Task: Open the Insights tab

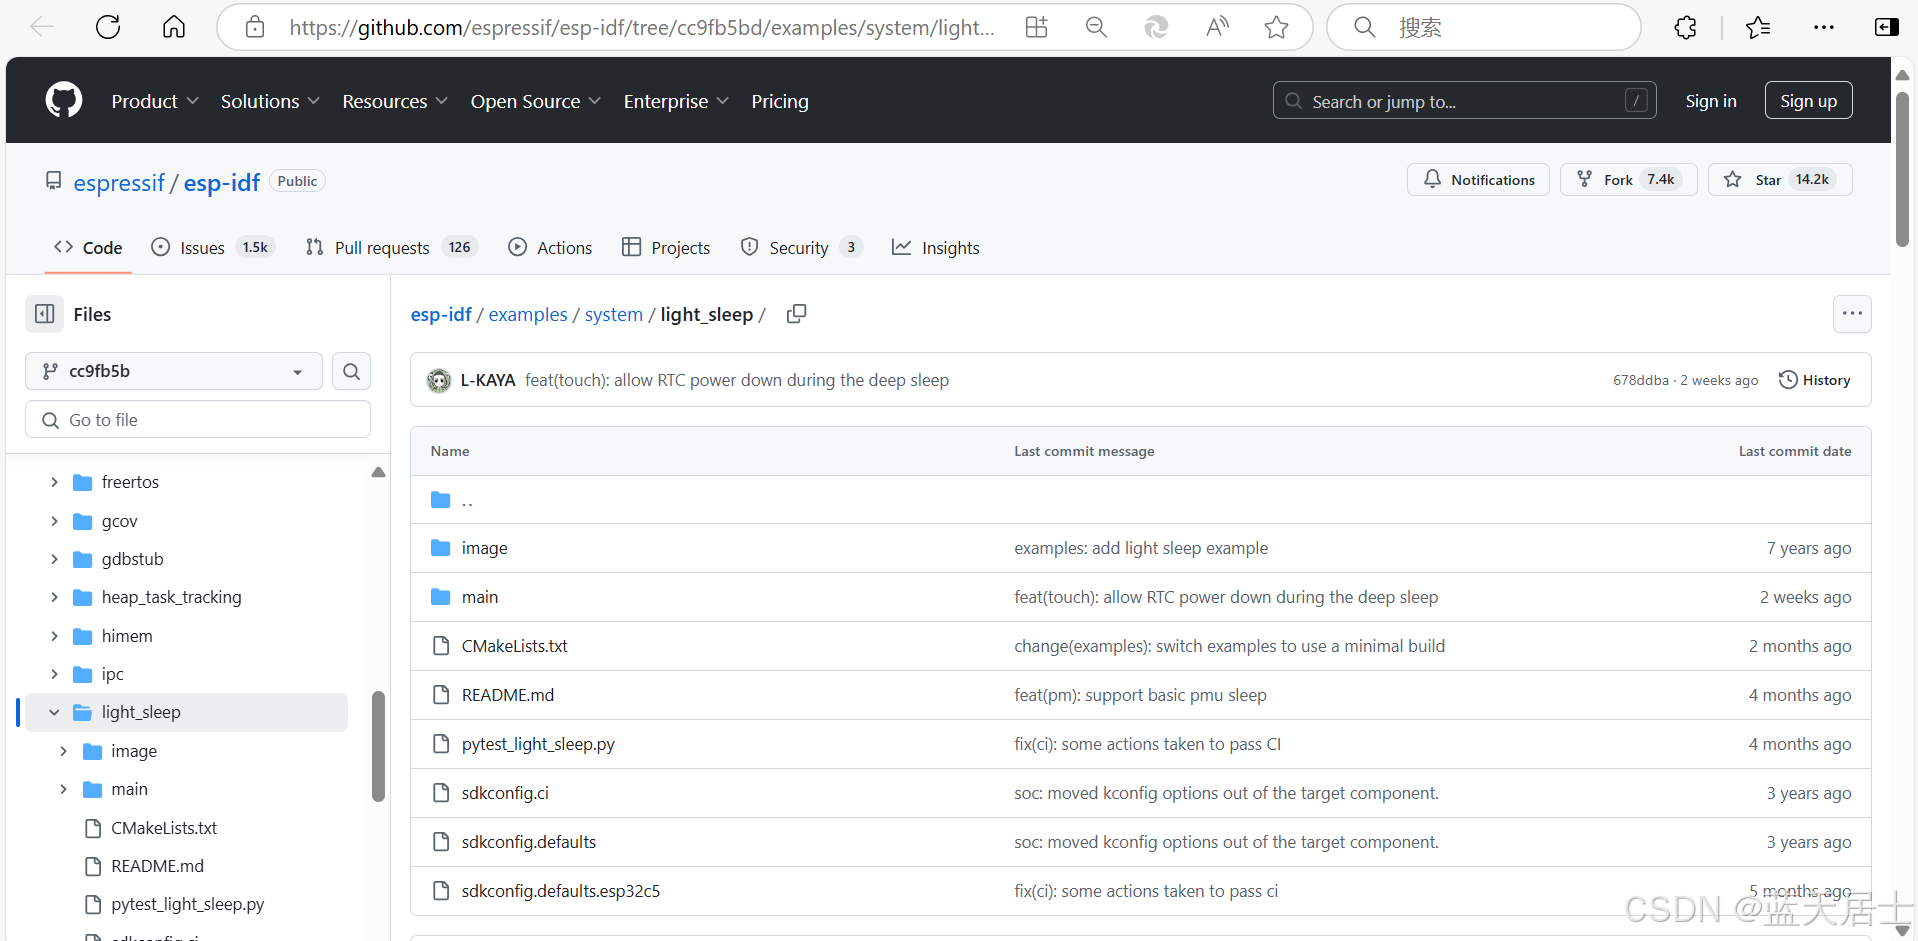Action: coord(935,248)
